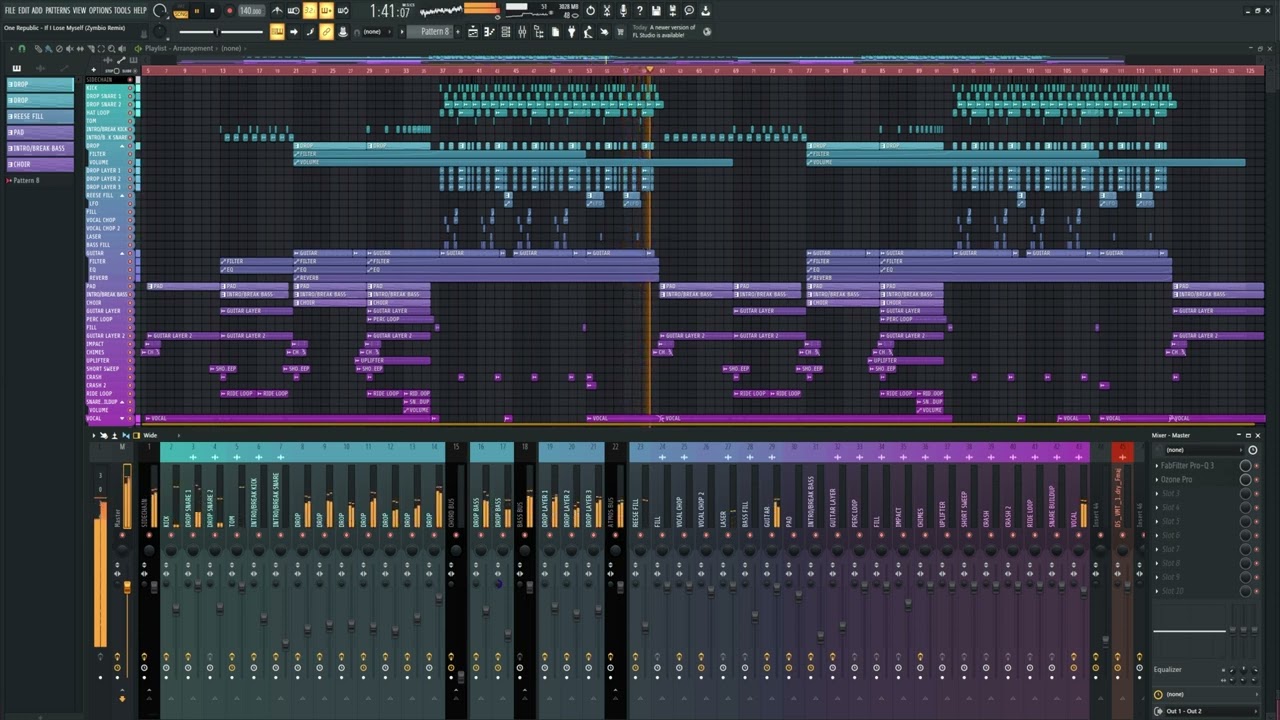
Task: Select the INTRO/BREAK BASS pattern in picker
Action: 41,148
